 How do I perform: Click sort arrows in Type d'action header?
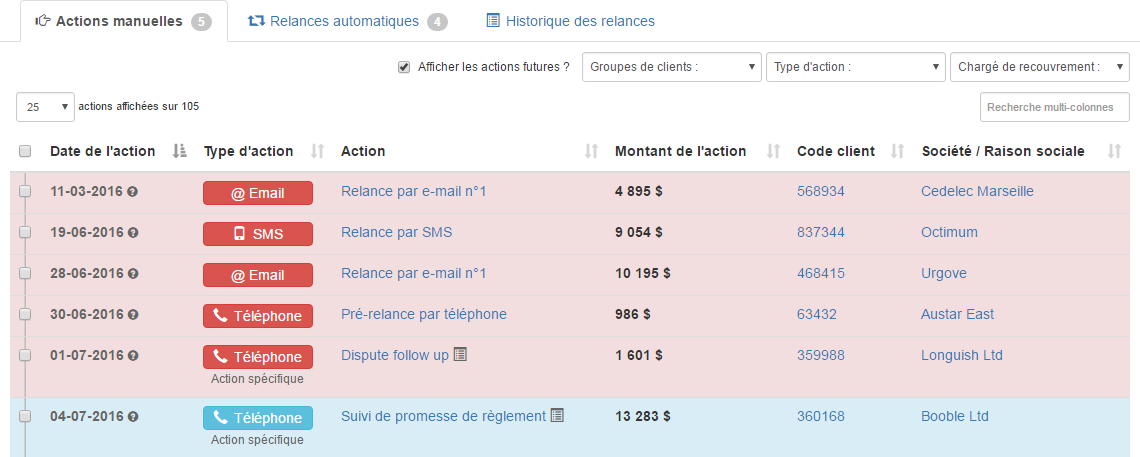pyautogui.click(x=318, y=151)
